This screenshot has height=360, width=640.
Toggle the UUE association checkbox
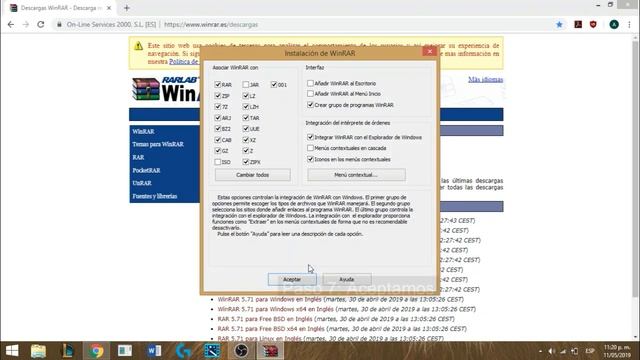pos(245,129)
